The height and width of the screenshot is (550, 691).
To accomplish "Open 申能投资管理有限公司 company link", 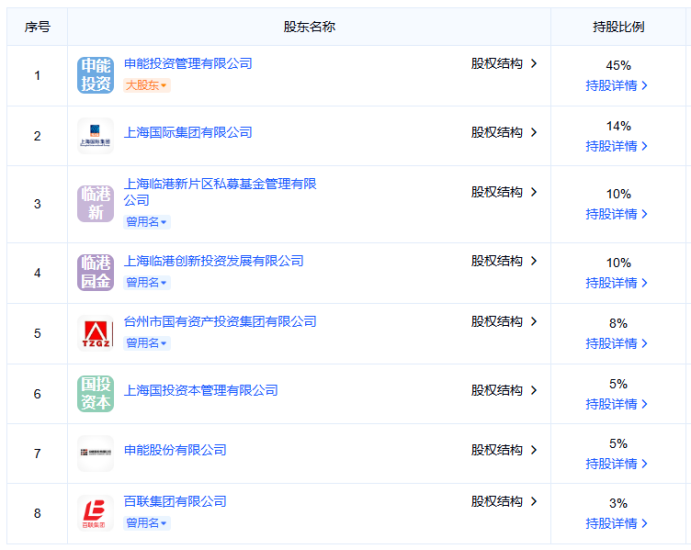I will point(188,63).
